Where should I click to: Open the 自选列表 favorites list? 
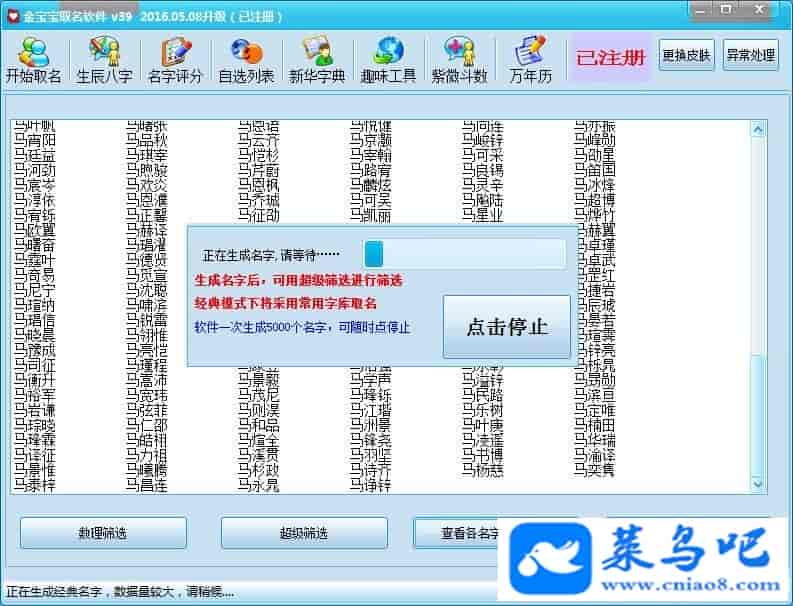pos(246,59)
